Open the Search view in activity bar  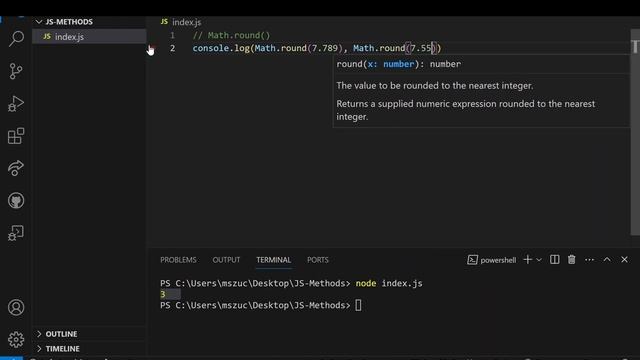pyautogui.click(x=16, y=39)
